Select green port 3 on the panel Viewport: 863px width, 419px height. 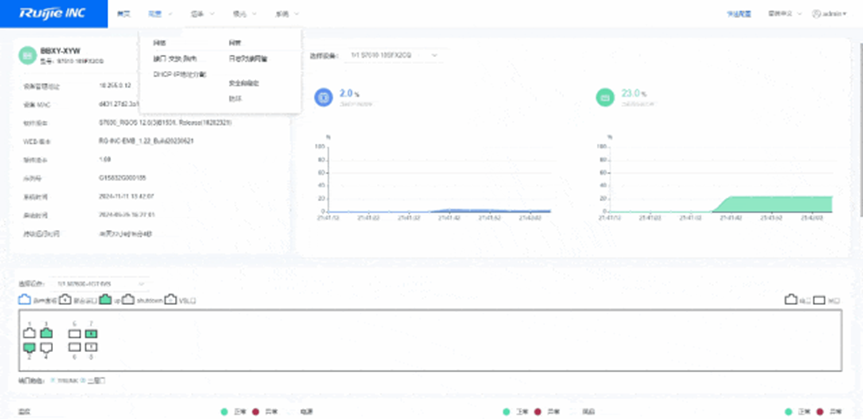46,333
